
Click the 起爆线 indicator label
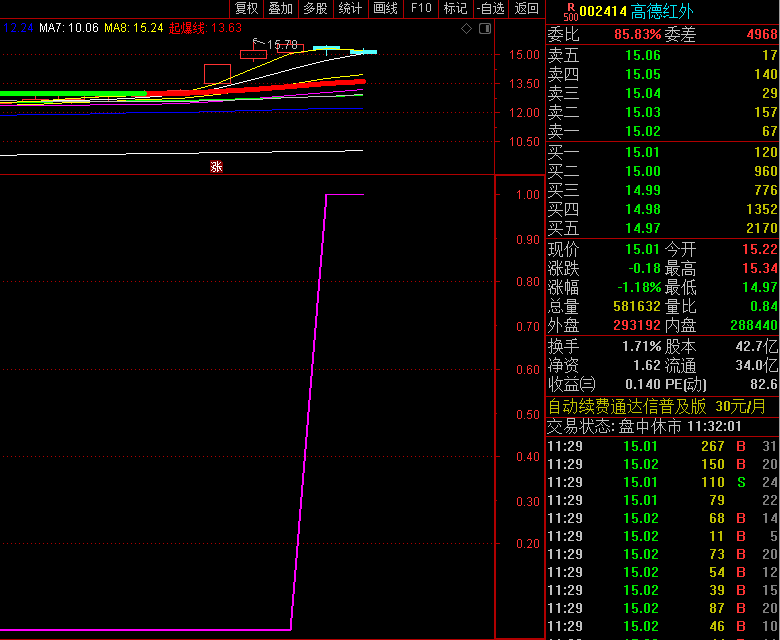188,28
